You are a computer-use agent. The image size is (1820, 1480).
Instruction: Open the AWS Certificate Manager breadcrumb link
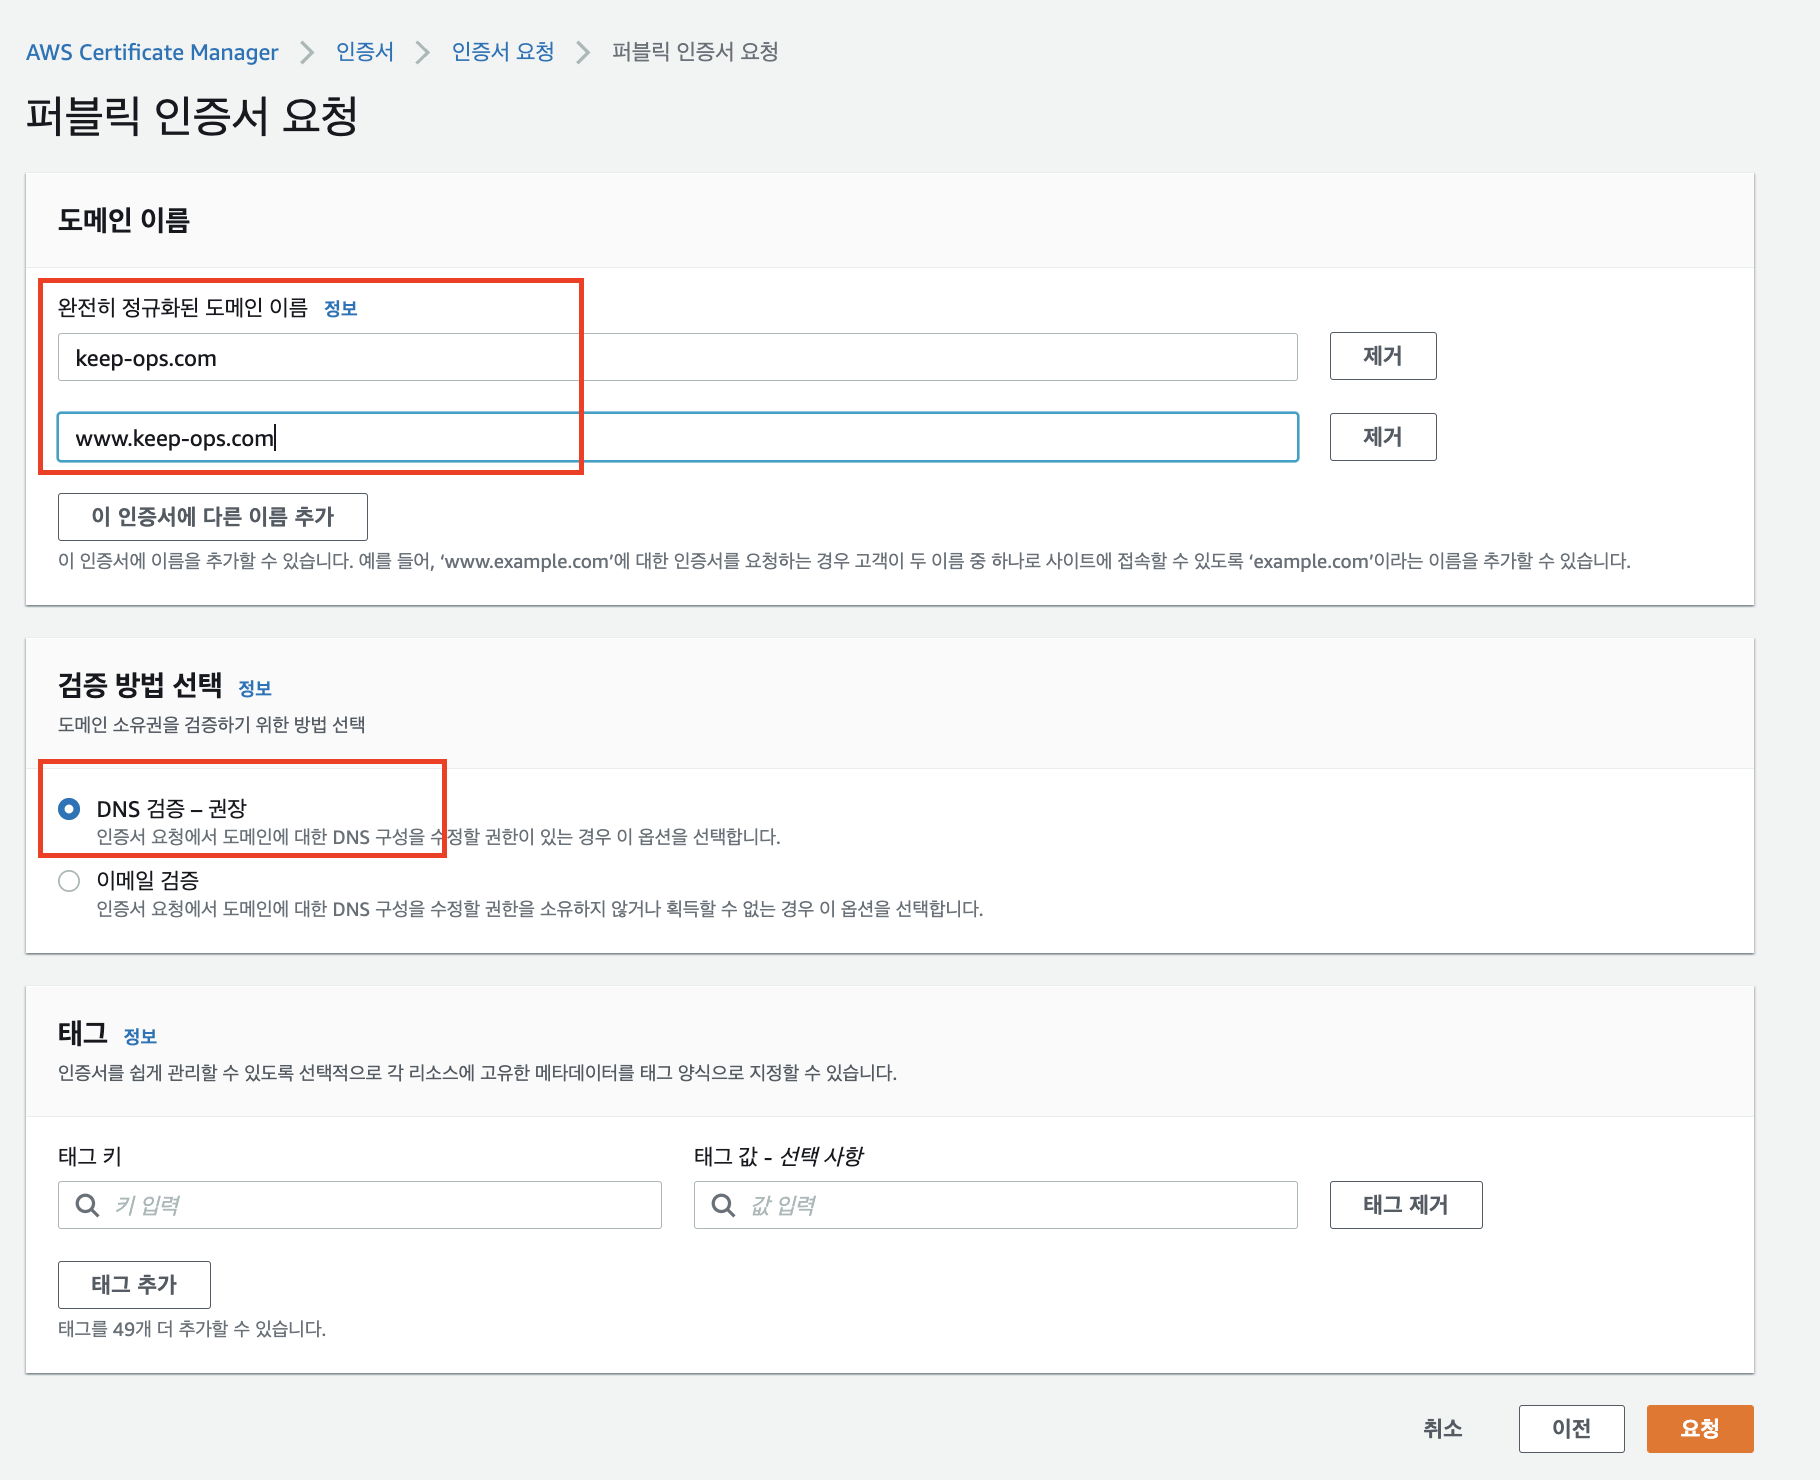click(x=152, y=52)
